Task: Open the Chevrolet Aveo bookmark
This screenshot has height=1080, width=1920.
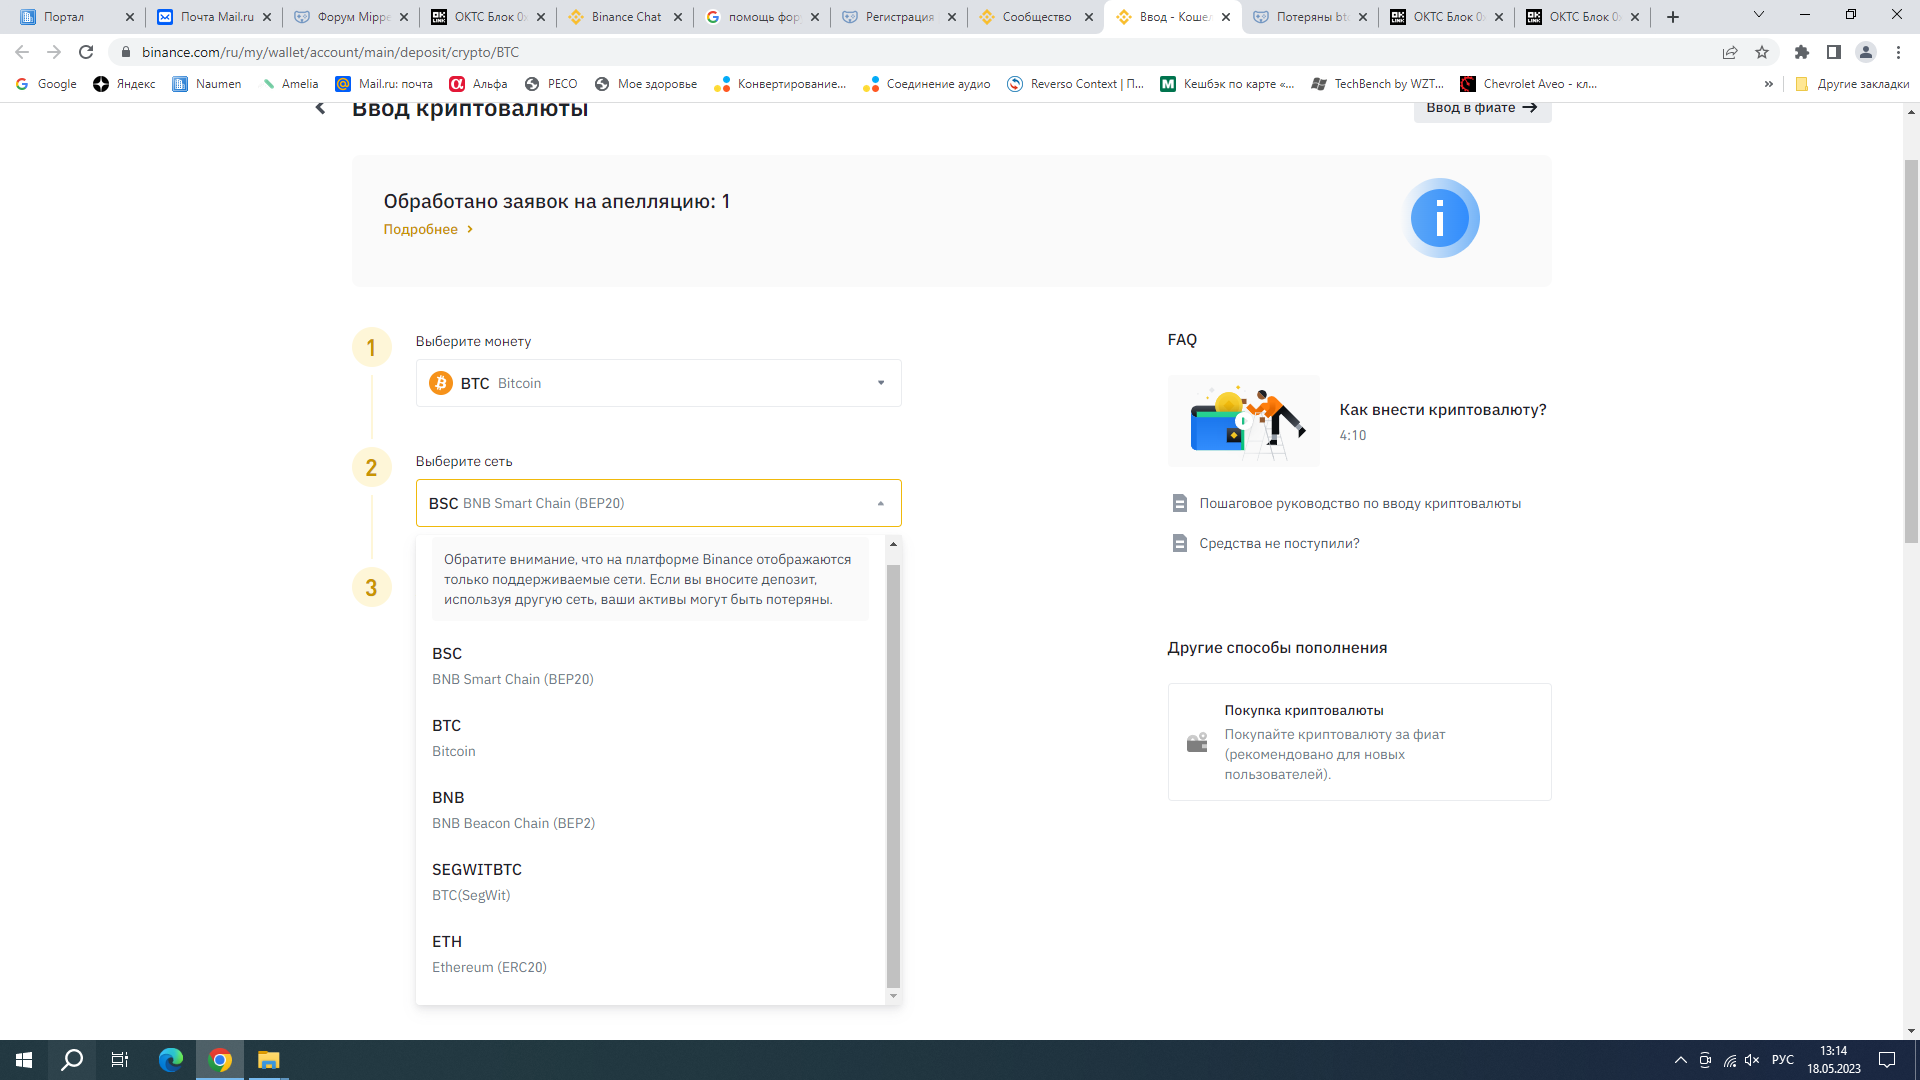Action: pyautogui.click(x=1528, y=84)
